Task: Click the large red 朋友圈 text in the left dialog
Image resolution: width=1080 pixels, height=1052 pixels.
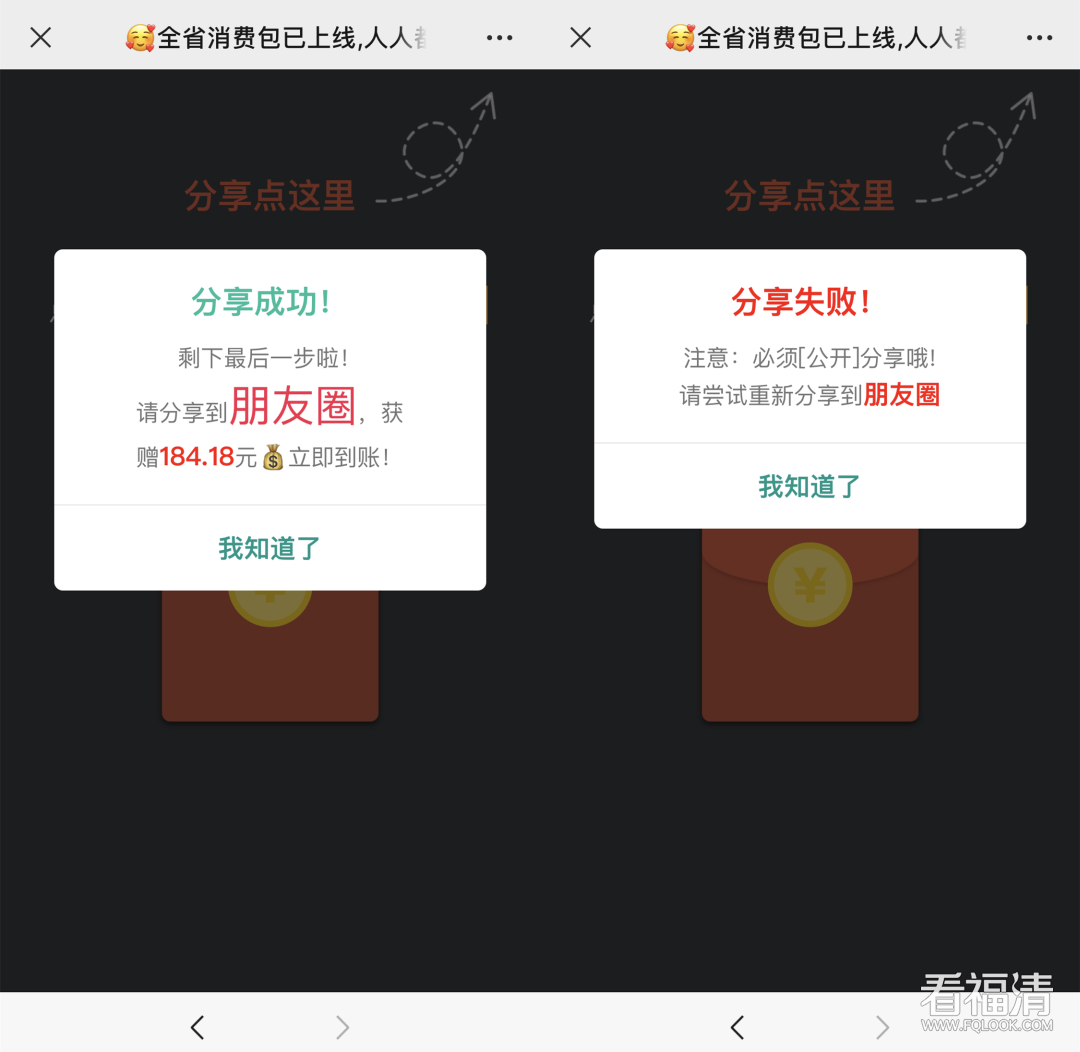Action: coord(293,406)
